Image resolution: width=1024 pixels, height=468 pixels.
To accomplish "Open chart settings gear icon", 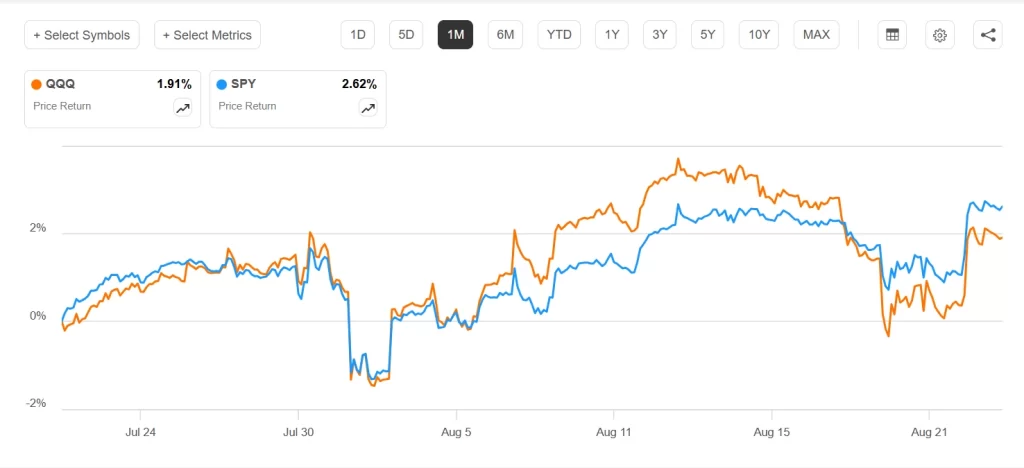I will click(x=940, y=35).
